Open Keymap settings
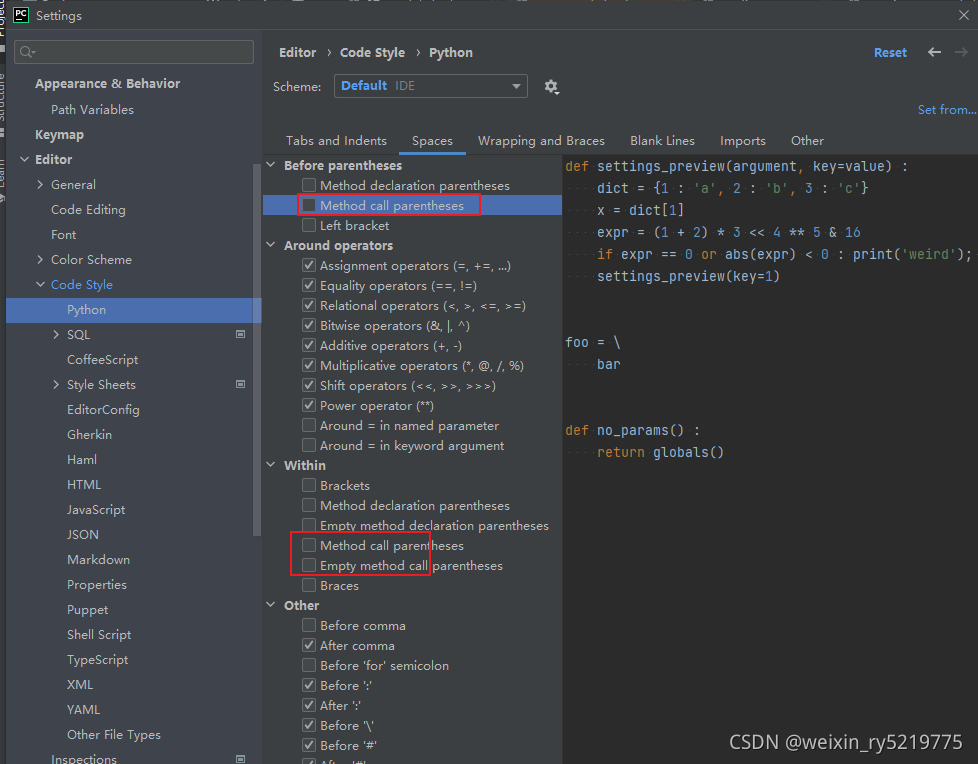The image size is (978, 764). tap(59, 135)
